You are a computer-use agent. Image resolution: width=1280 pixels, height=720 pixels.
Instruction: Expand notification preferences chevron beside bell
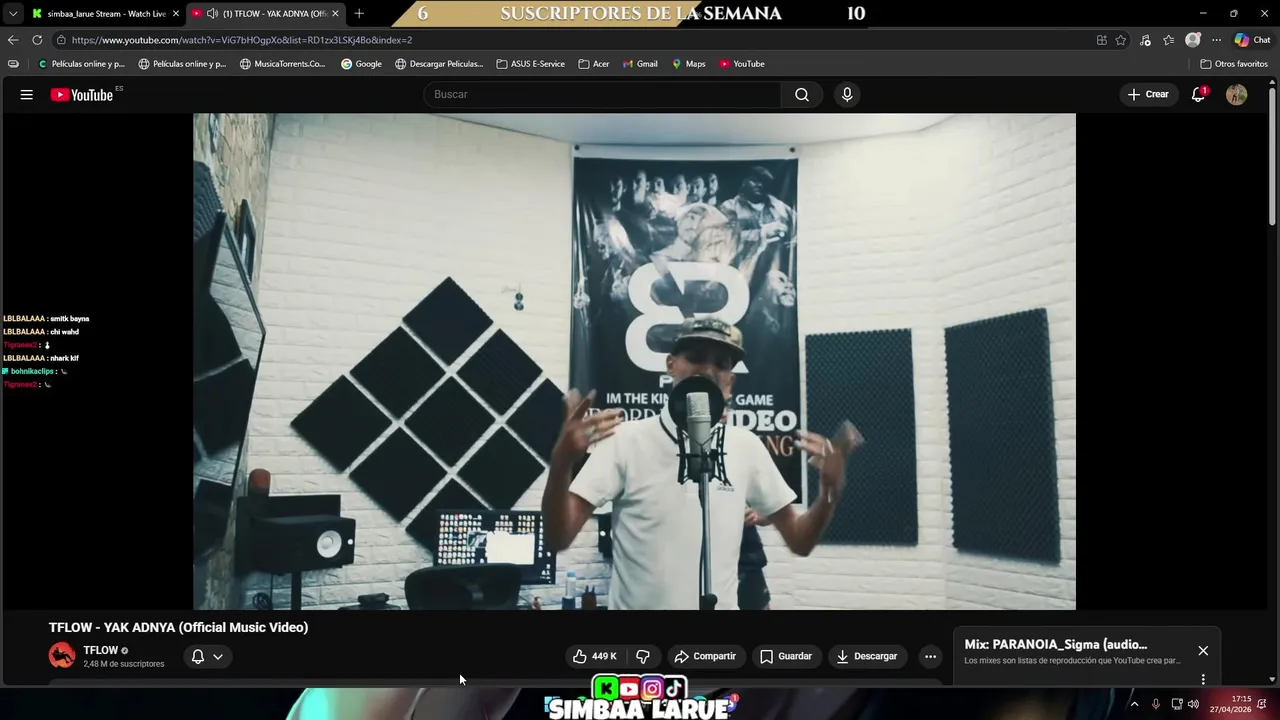(x=217, y=656)
